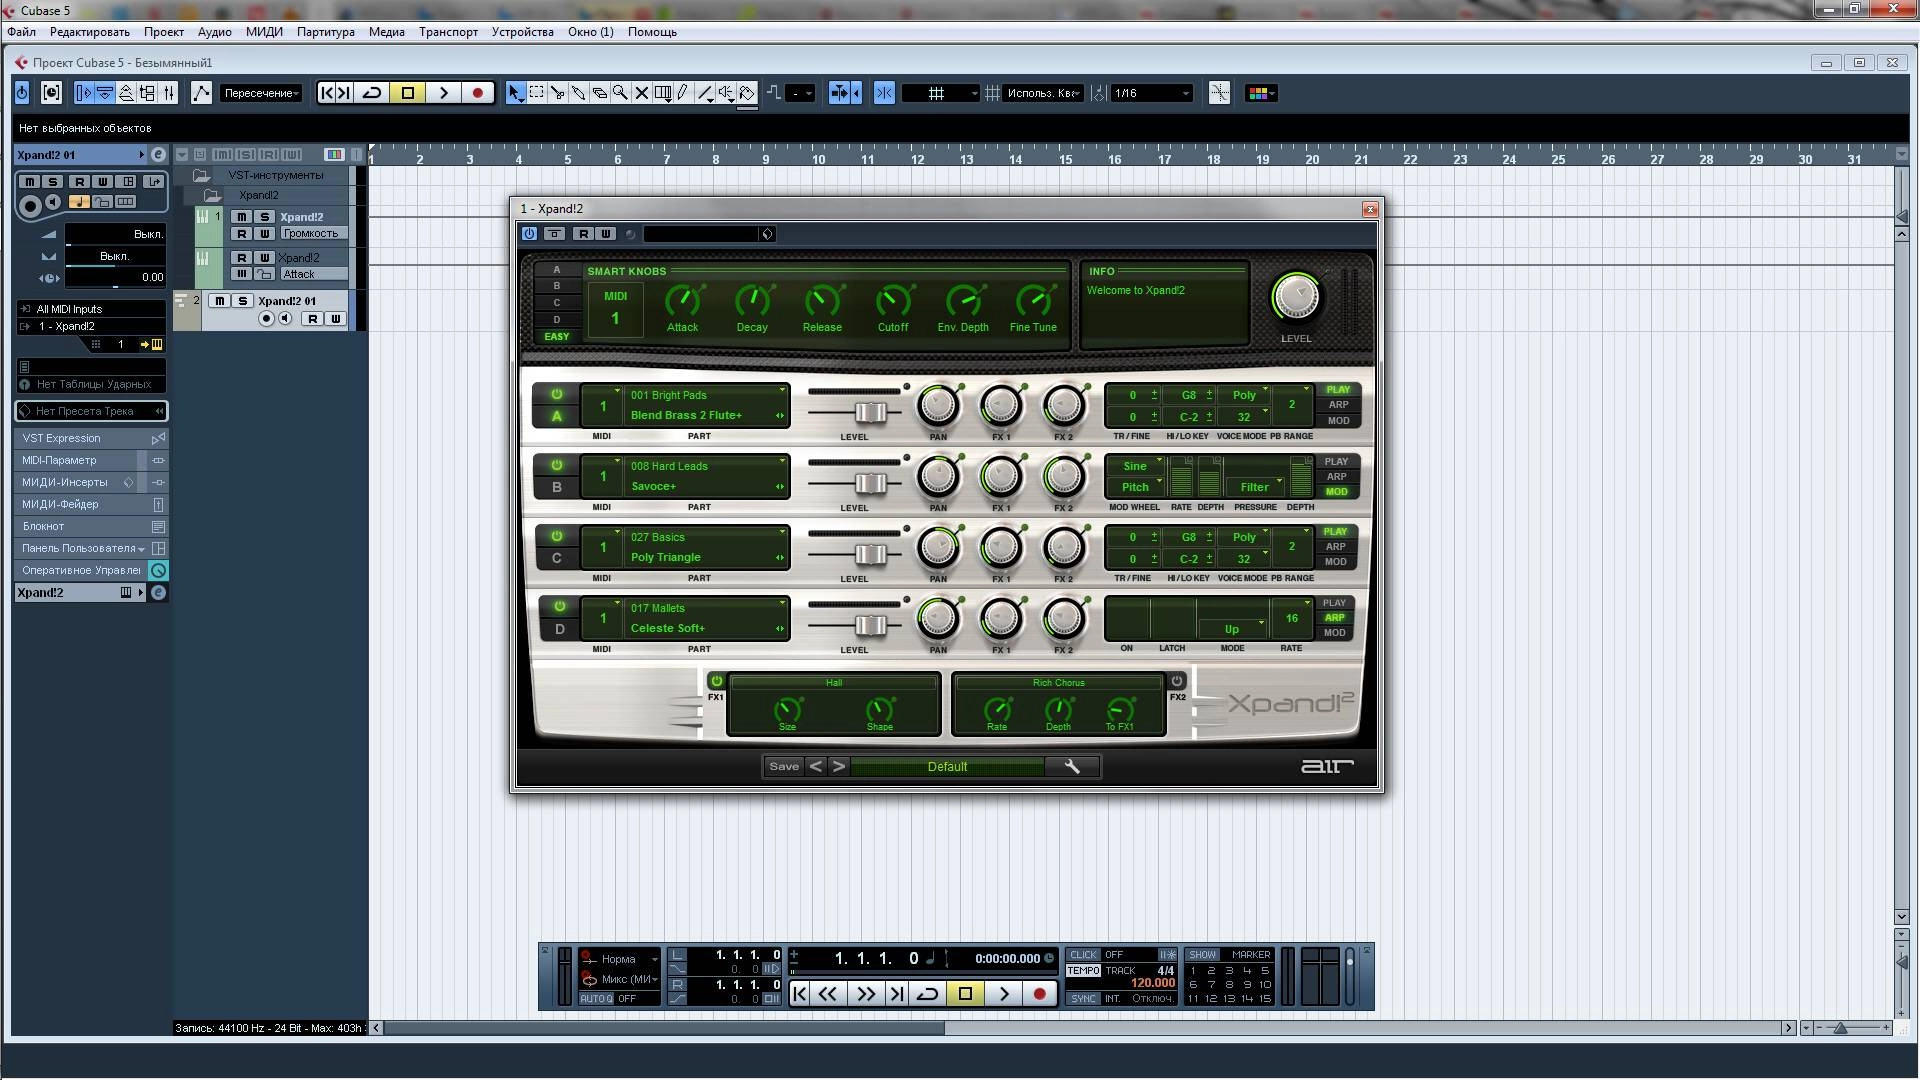The width and height of the screenshot is (1920, 1080).
Task: Click part A level slider handle
Action: (x=871, y=413)
